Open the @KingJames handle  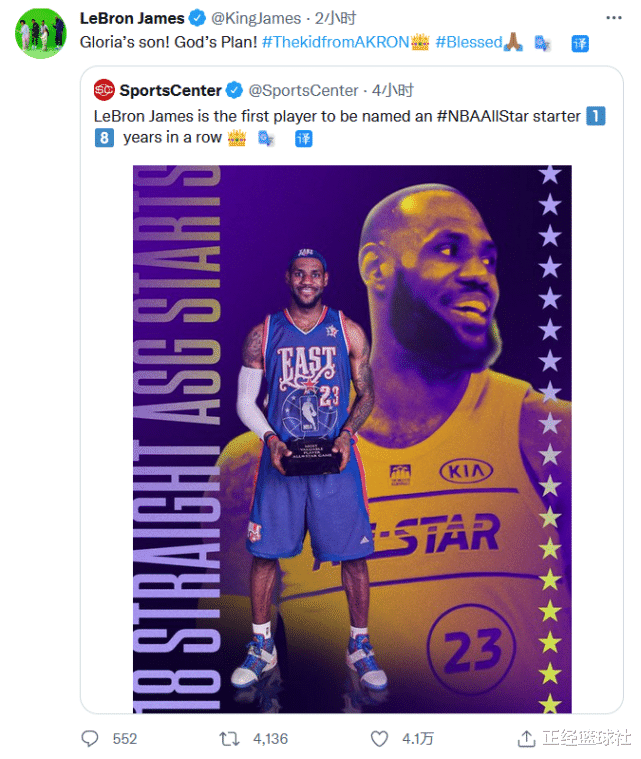tap(256, 18)
